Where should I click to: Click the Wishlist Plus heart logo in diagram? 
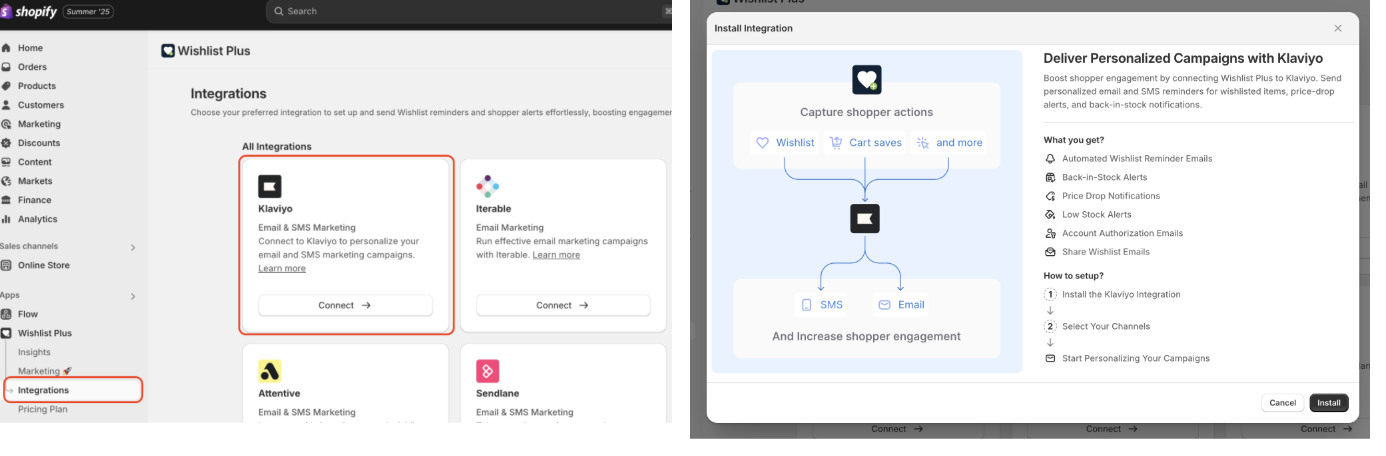coord(867,79)
